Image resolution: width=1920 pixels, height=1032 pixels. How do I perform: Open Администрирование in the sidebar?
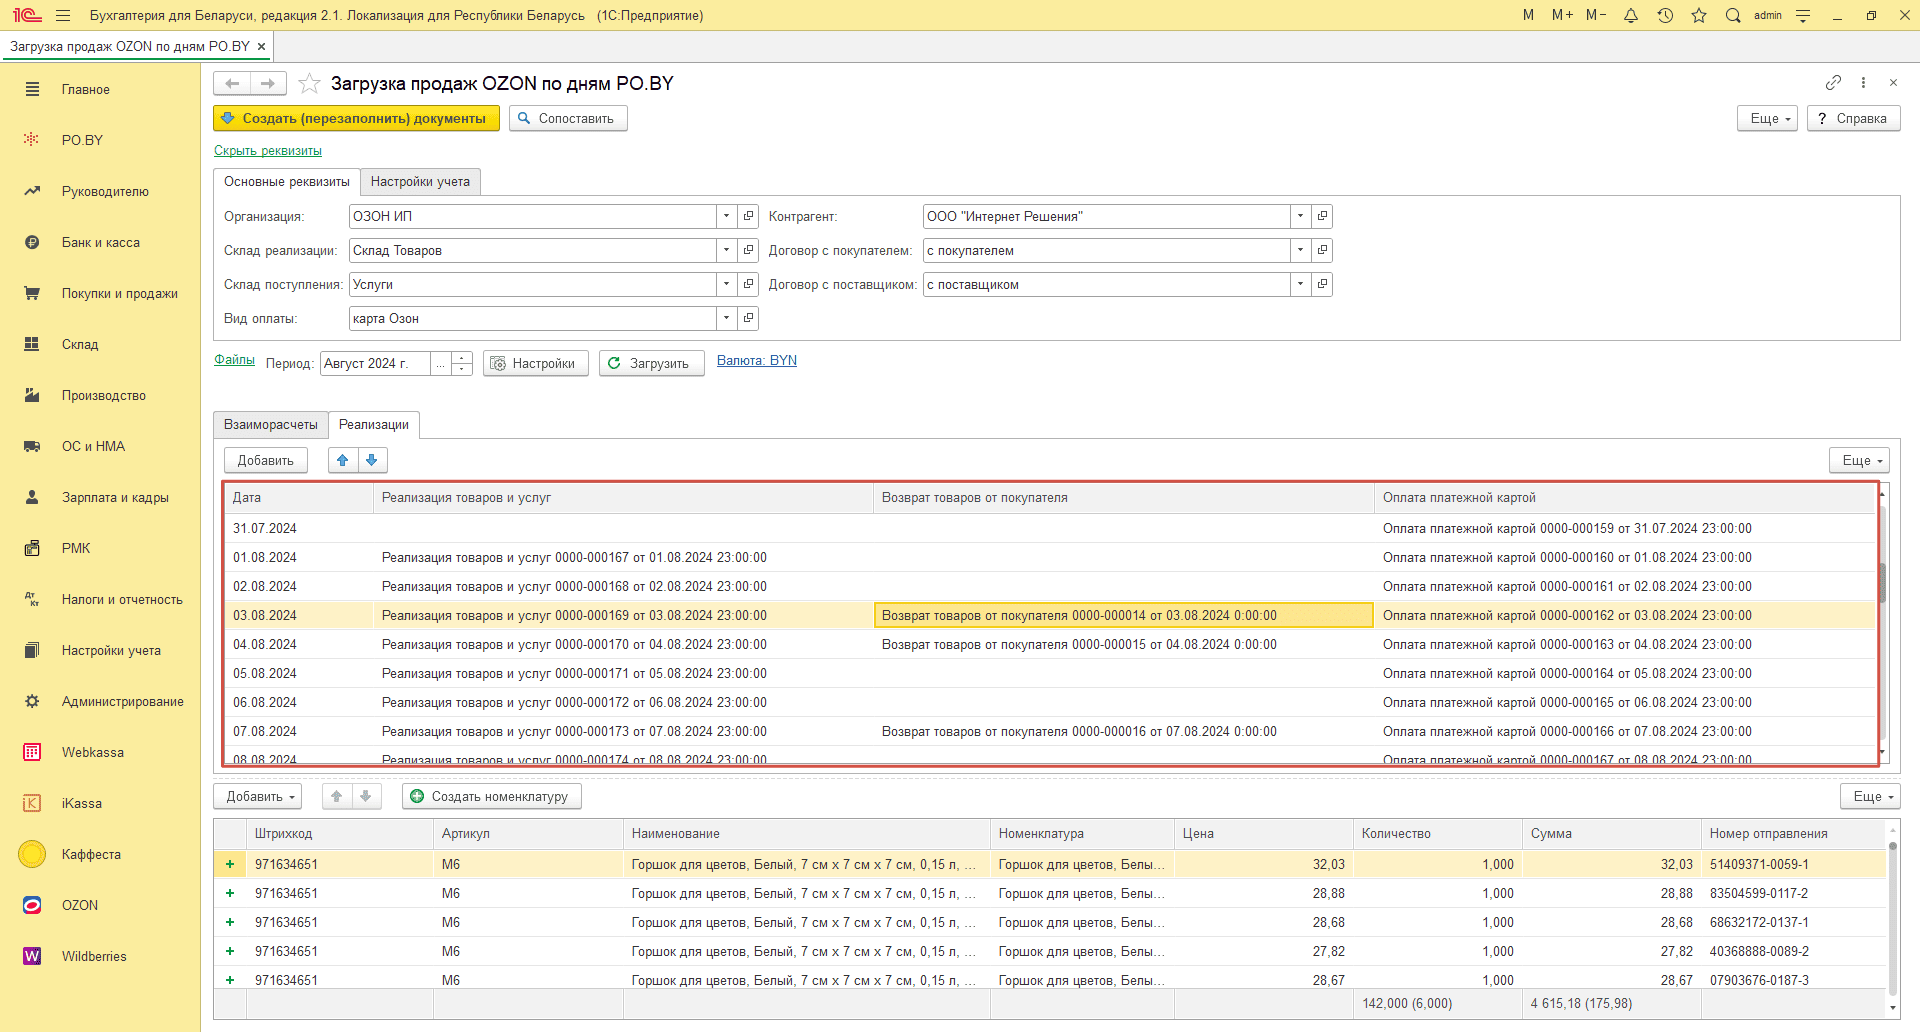122,701
